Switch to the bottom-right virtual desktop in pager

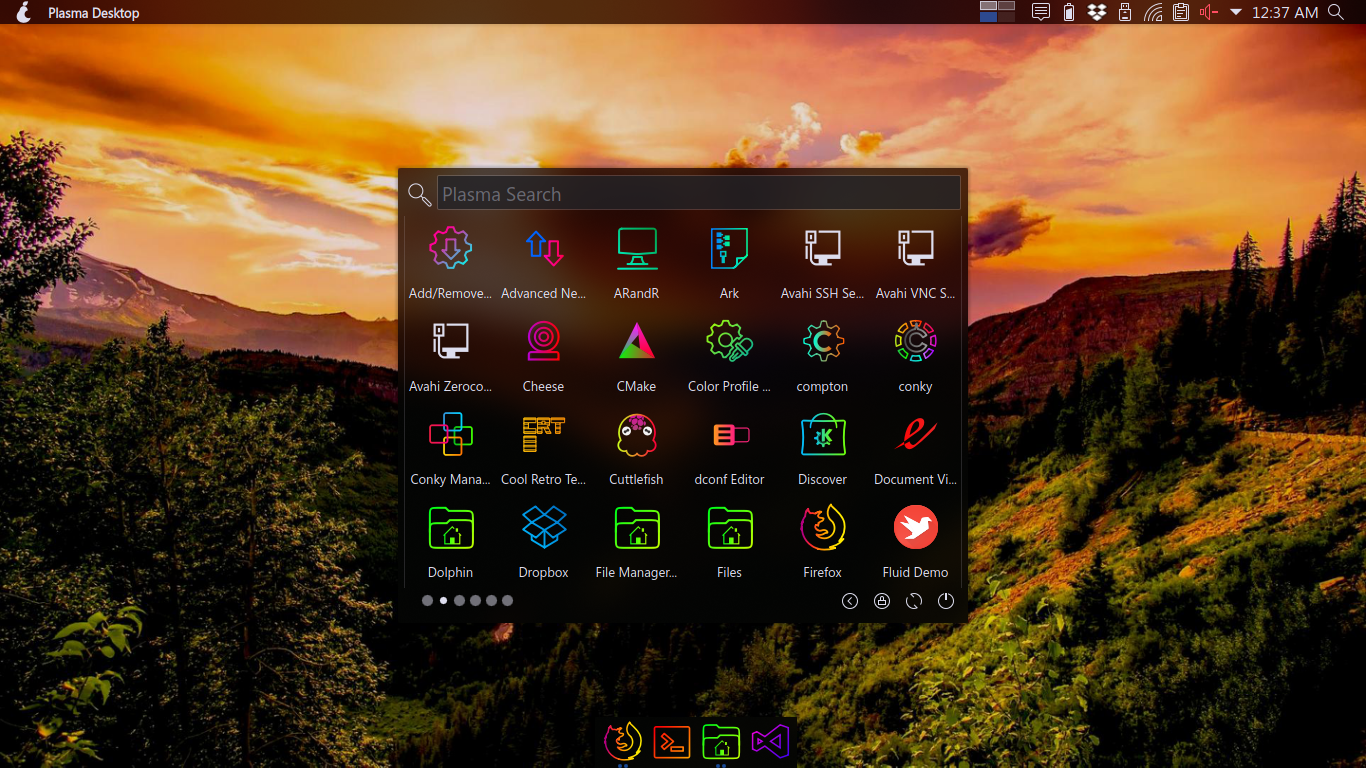tap(1006, 17)
